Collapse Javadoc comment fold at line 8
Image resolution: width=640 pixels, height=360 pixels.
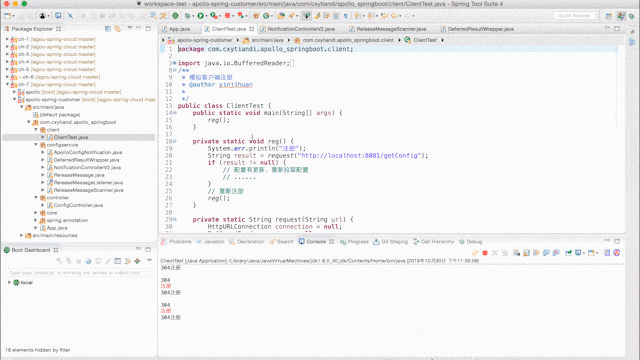[x=175, y=70]
